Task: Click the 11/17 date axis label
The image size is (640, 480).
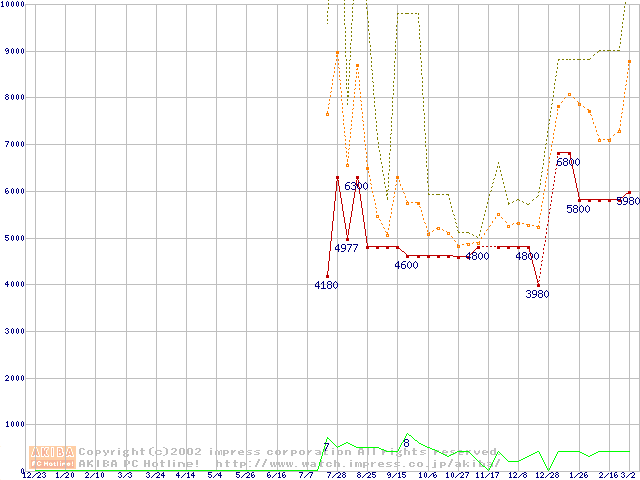Action: click(x=487, y=475)
